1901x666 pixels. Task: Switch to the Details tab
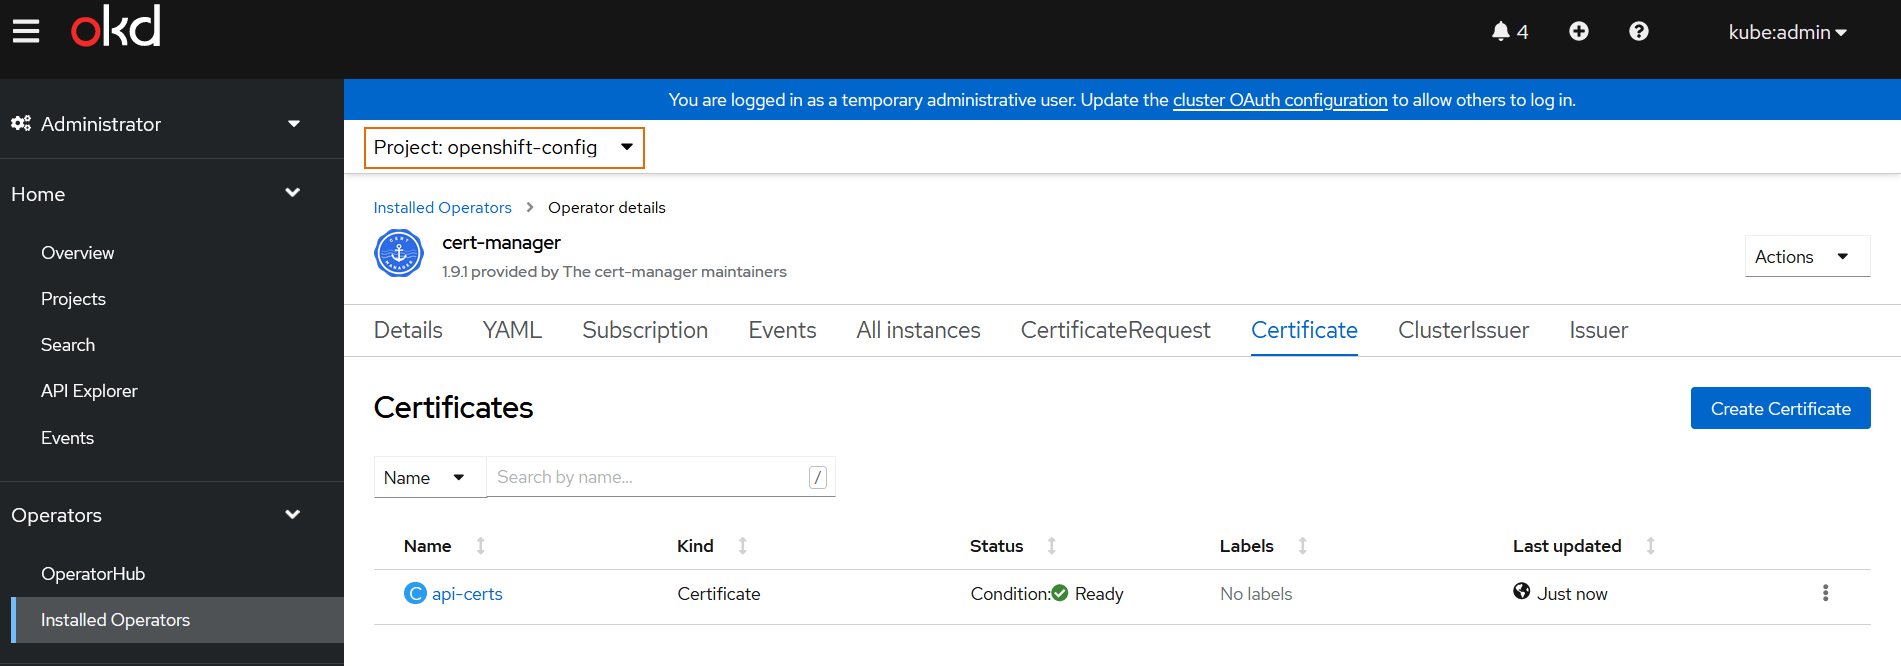pos(408,330)
